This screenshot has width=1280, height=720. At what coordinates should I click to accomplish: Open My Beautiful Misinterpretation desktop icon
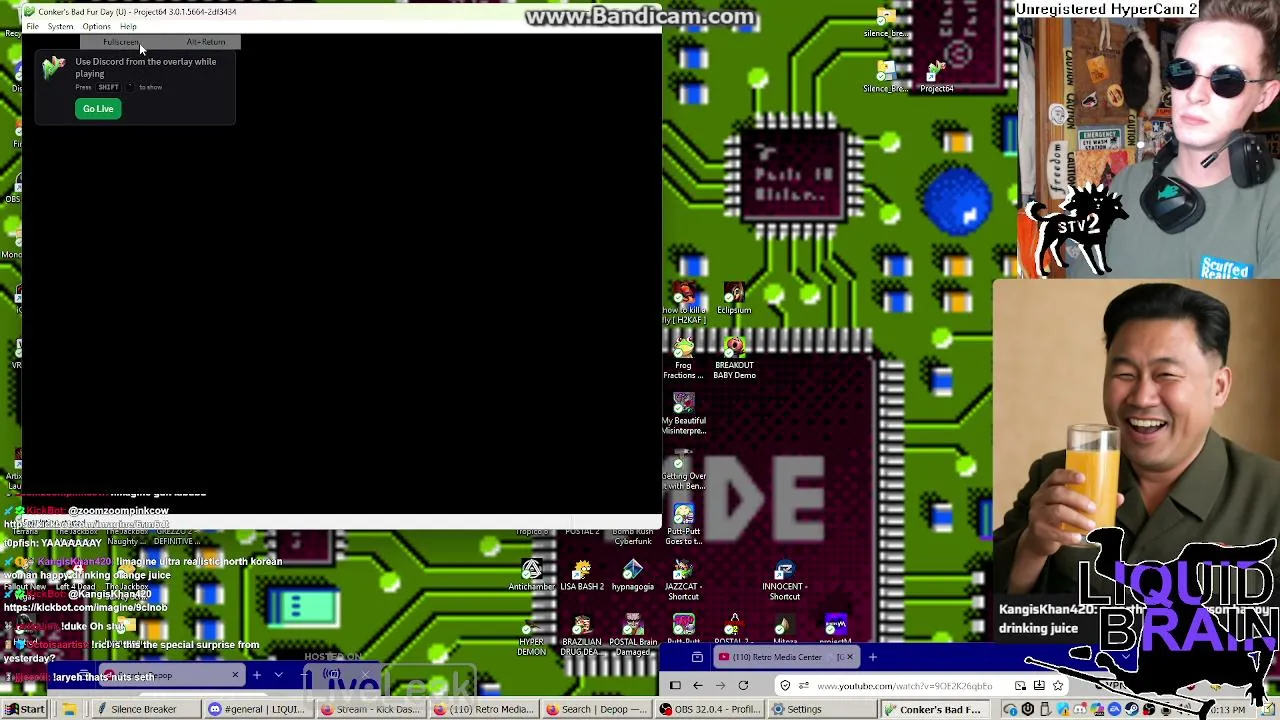(683, 414)
